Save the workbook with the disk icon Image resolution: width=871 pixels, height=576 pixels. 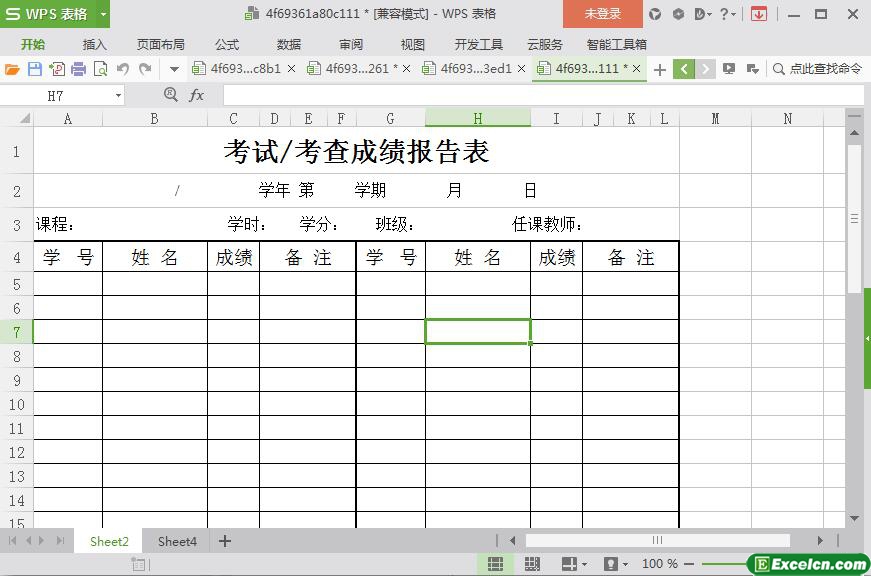tap(34, 69)
